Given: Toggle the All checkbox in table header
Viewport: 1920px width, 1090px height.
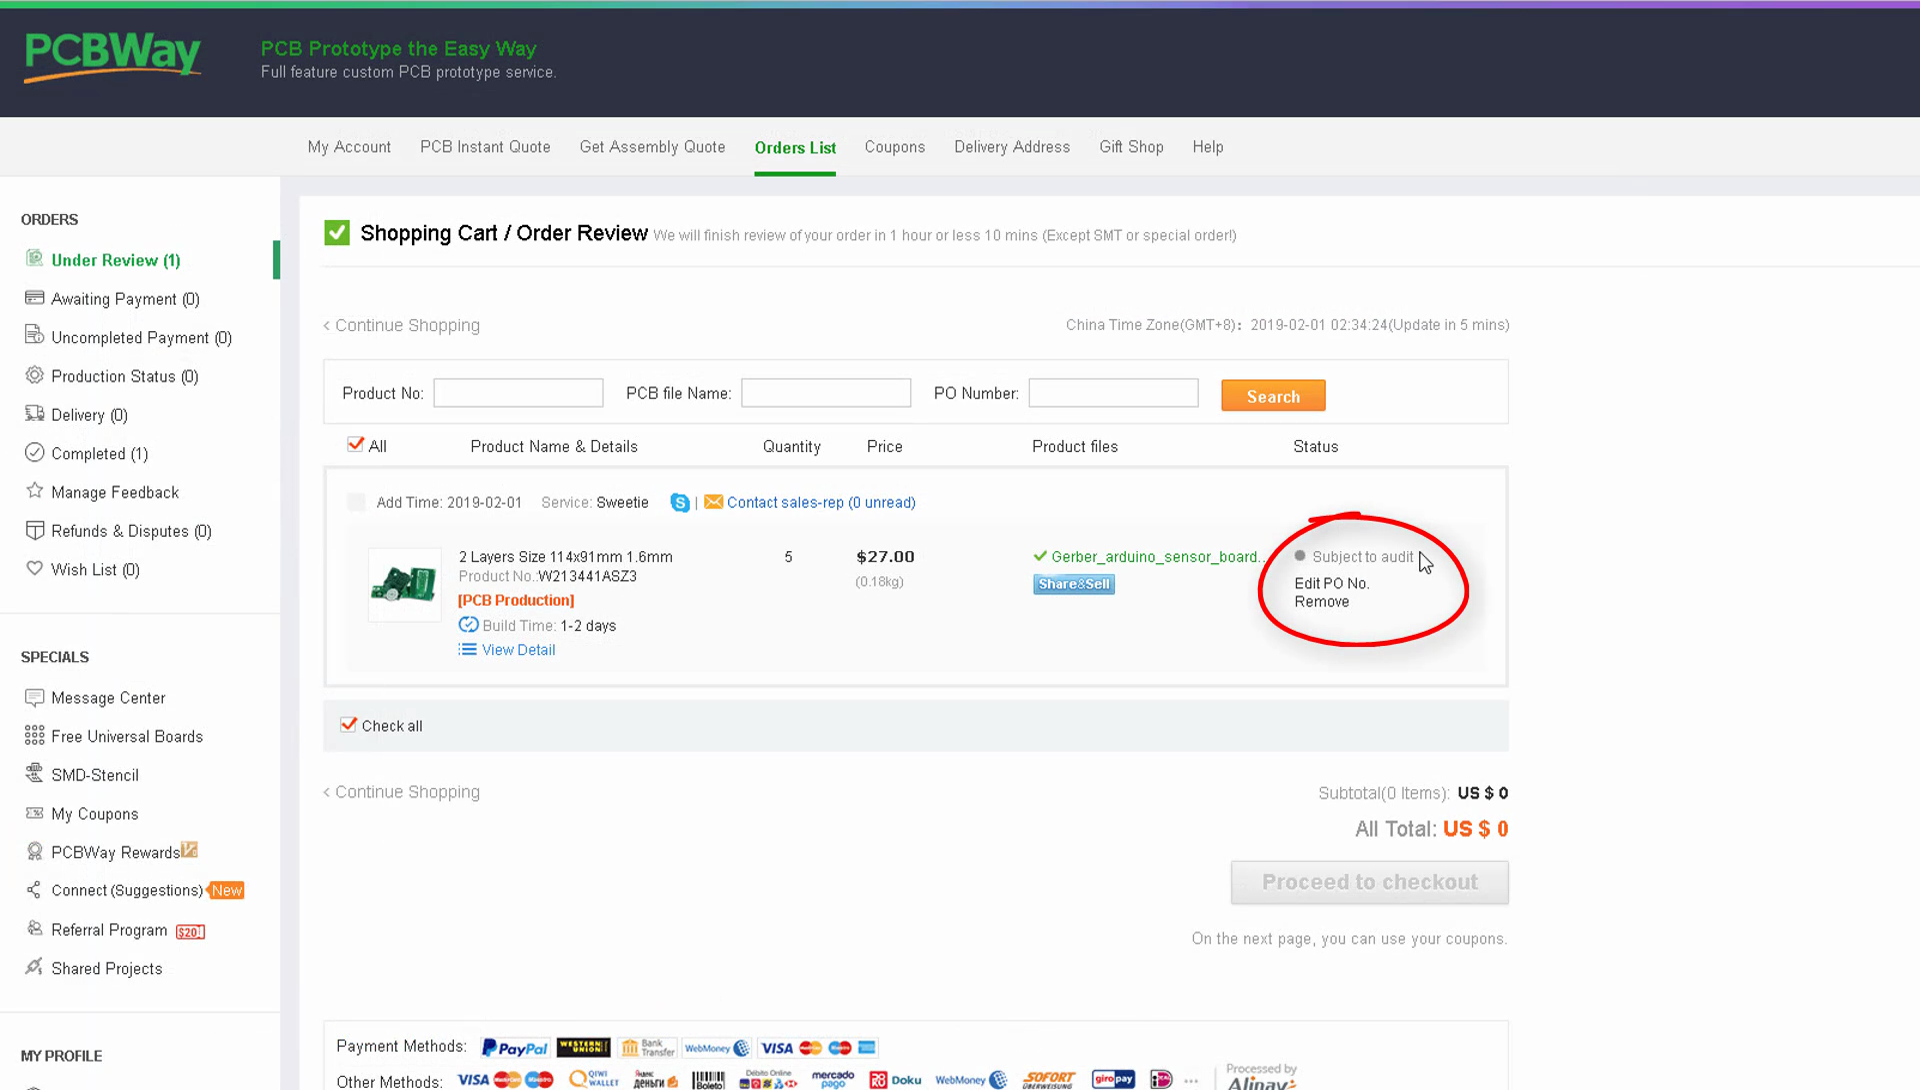Looking at the screenshot, I should 355,445.
